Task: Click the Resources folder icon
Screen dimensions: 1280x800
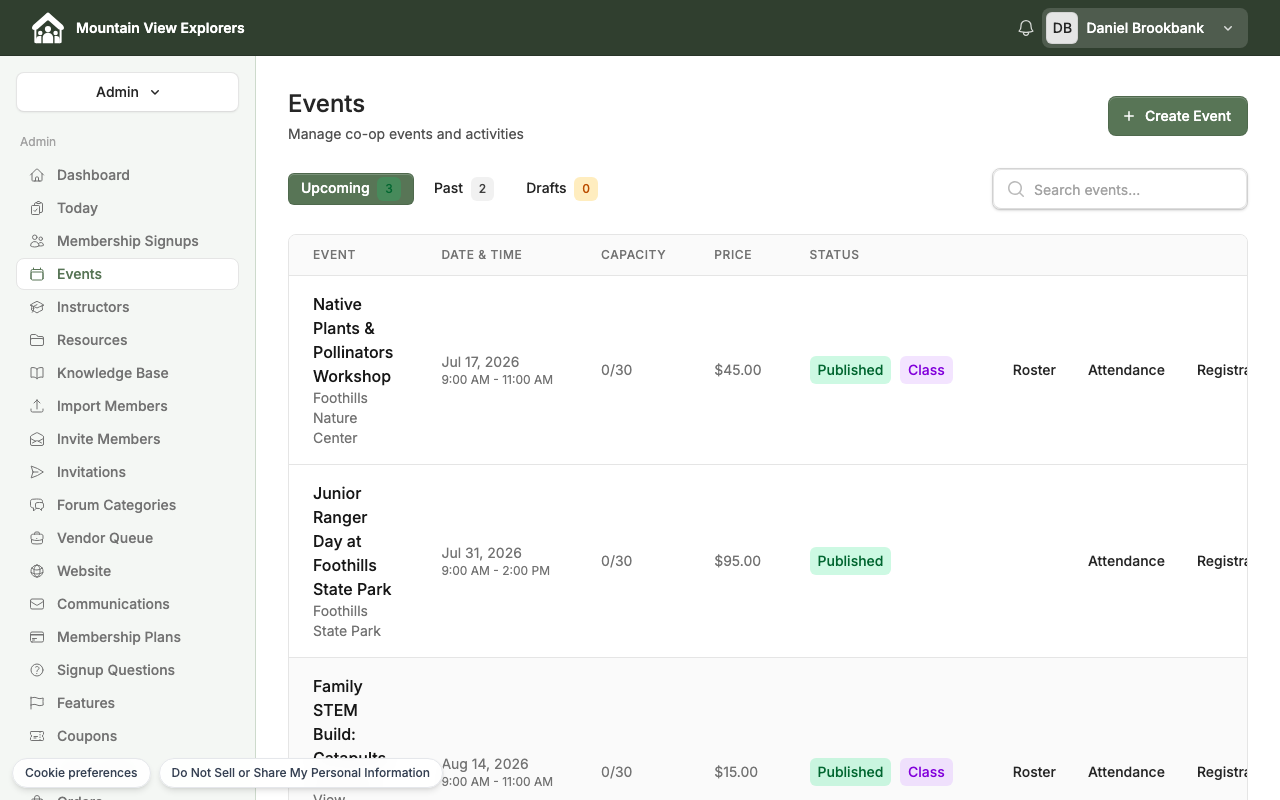Action: (37, 340)
